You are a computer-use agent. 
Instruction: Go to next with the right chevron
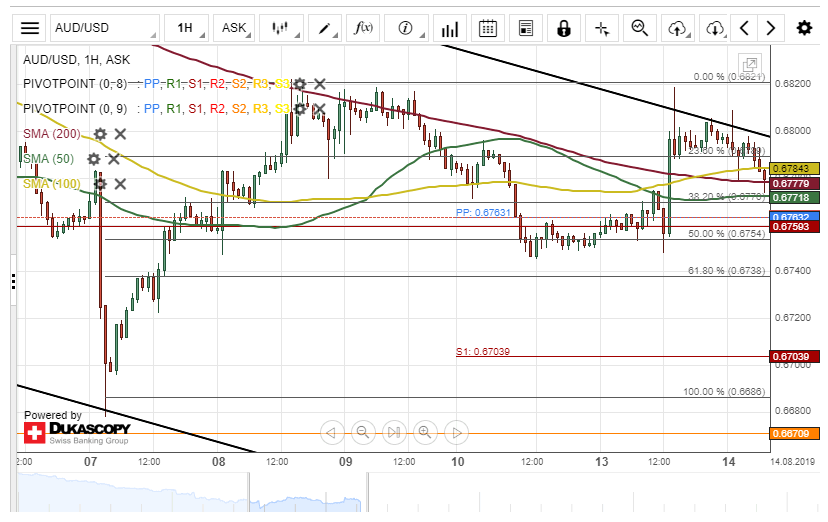[770, 28]
